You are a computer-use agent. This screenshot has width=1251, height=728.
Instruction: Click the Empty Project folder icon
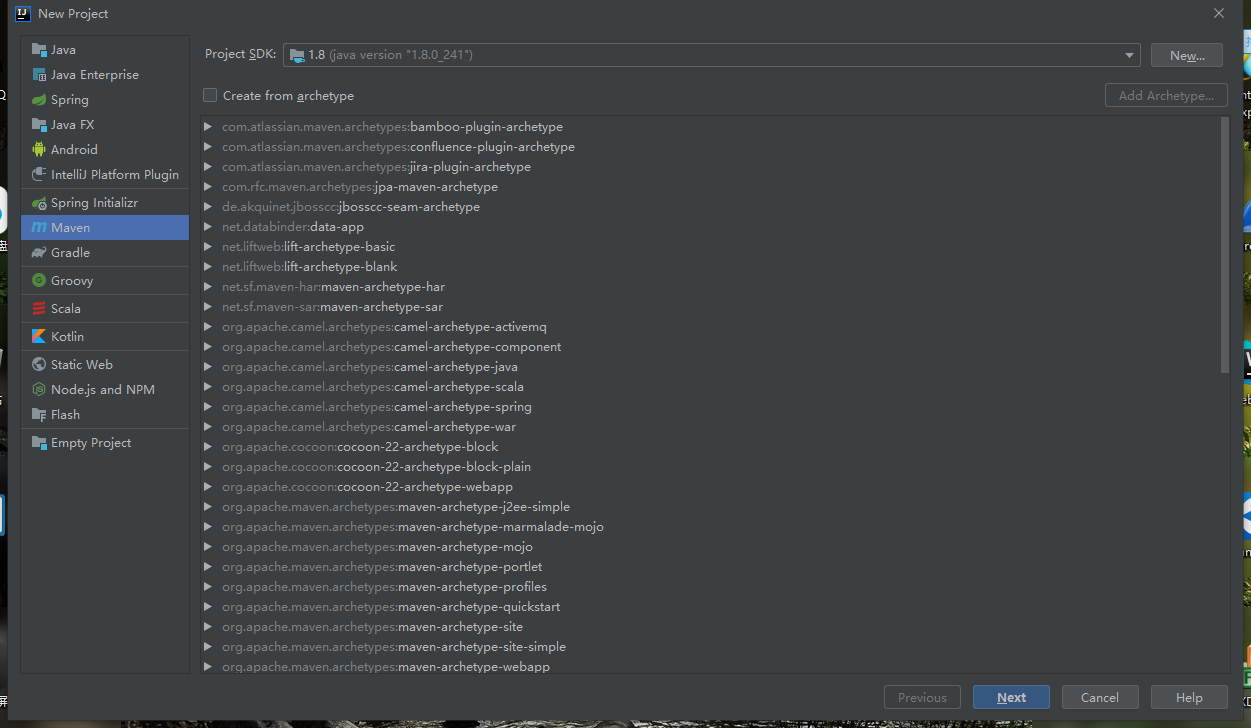click(x=39, y=443)
